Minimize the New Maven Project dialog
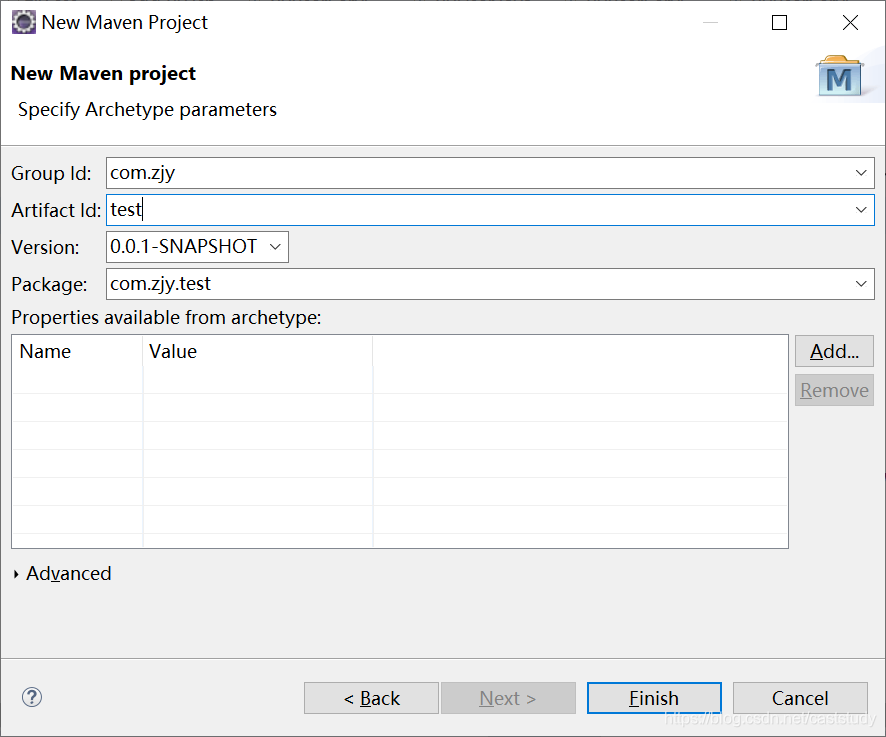886x737 pixels. [x=710, y=23]
